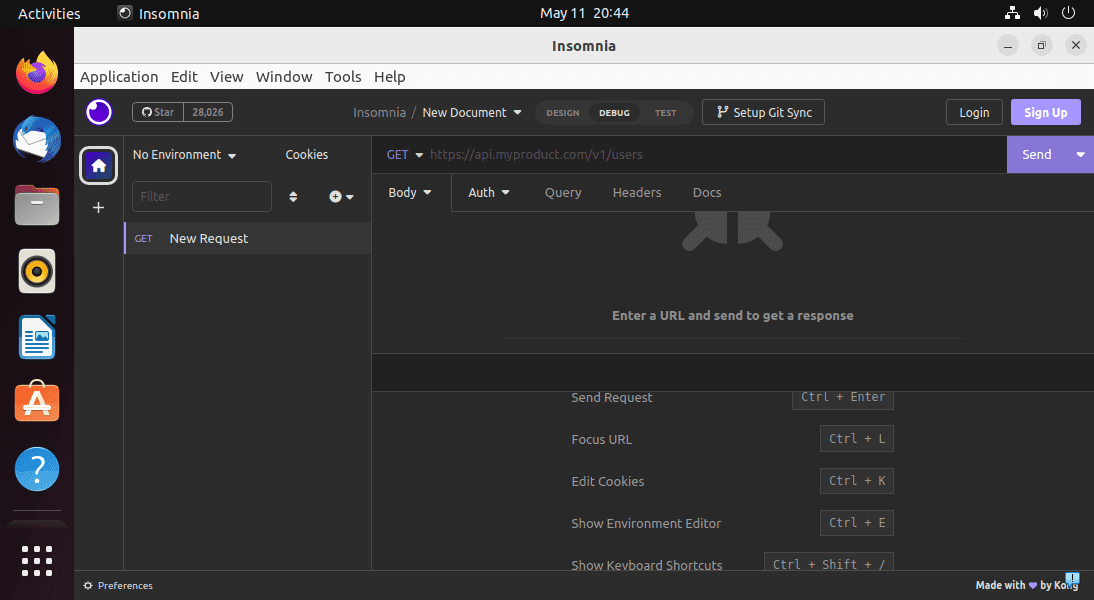Open the Auth type dropdown
The image size is (1094, 600).
coord(488,193)
